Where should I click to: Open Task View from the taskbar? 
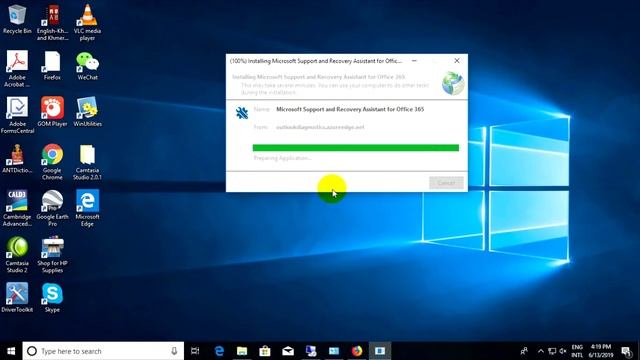tap(195, 351)
